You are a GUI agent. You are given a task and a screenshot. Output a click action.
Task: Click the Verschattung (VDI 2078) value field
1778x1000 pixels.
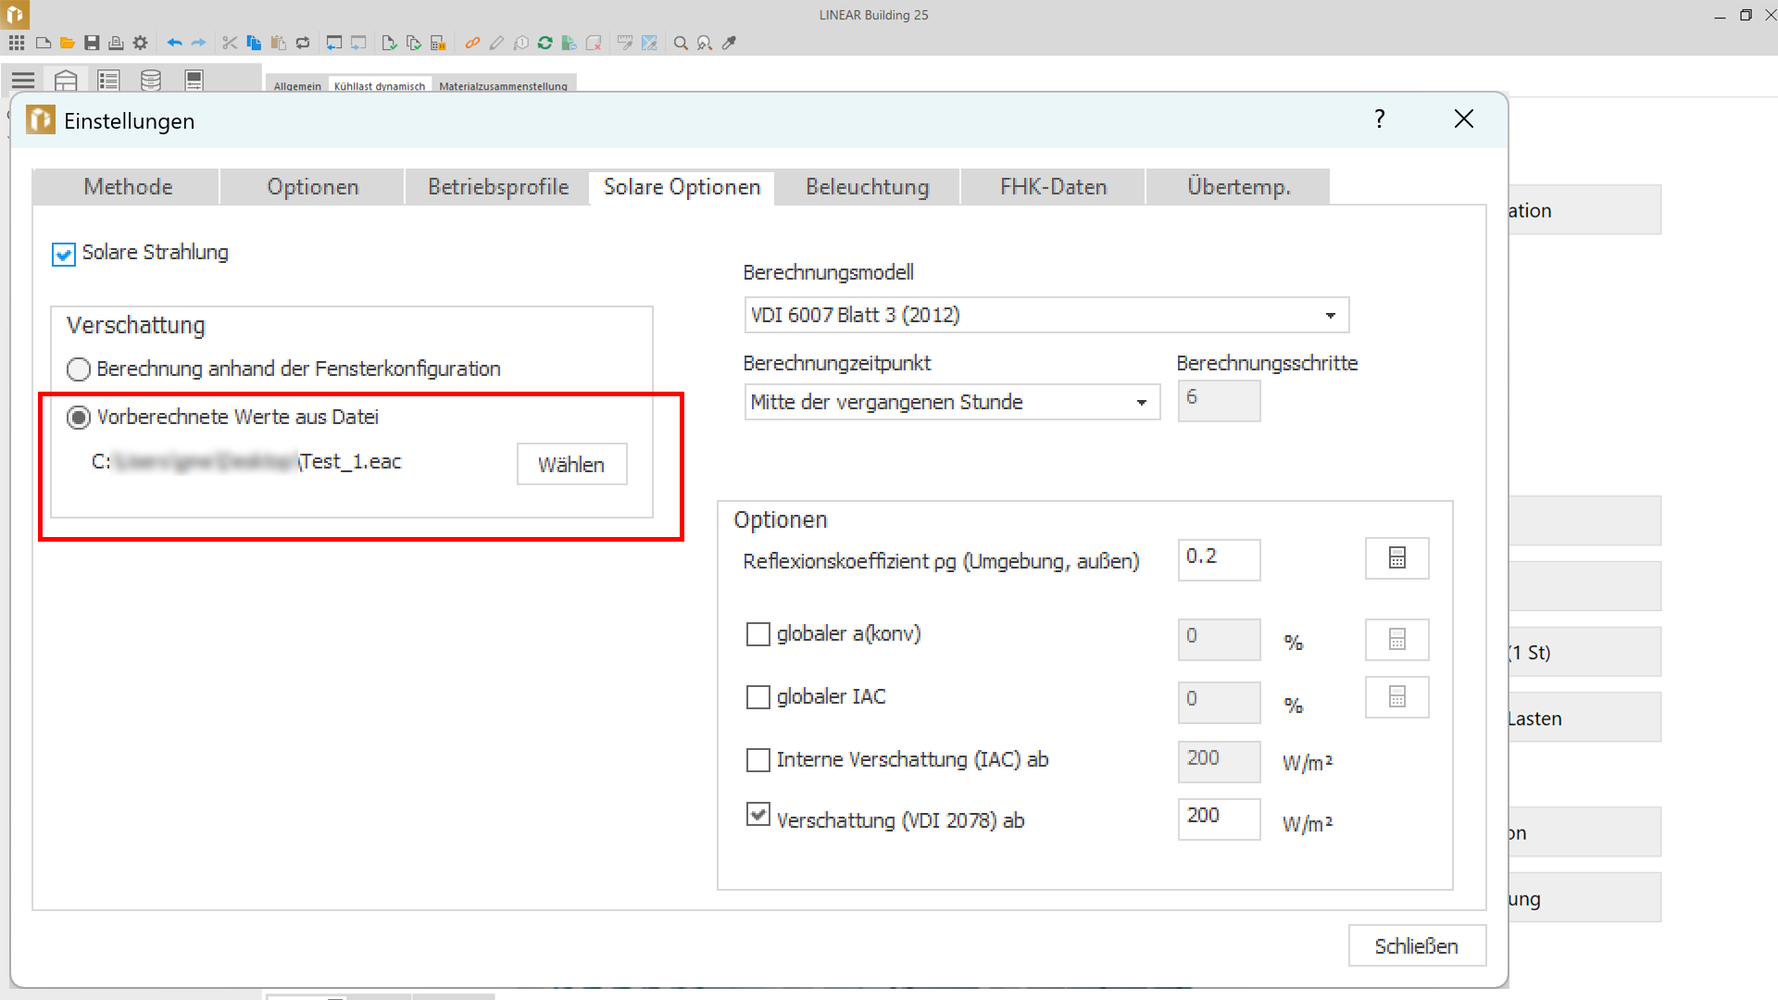pos(1218,817)
